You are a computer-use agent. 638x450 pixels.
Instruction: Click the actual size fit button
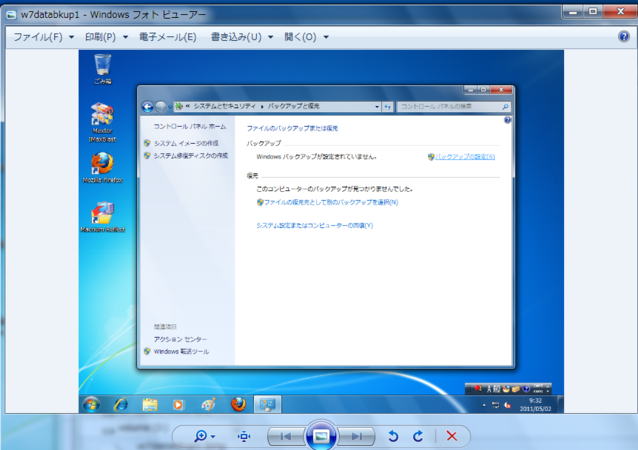click(x=244, y=437)
